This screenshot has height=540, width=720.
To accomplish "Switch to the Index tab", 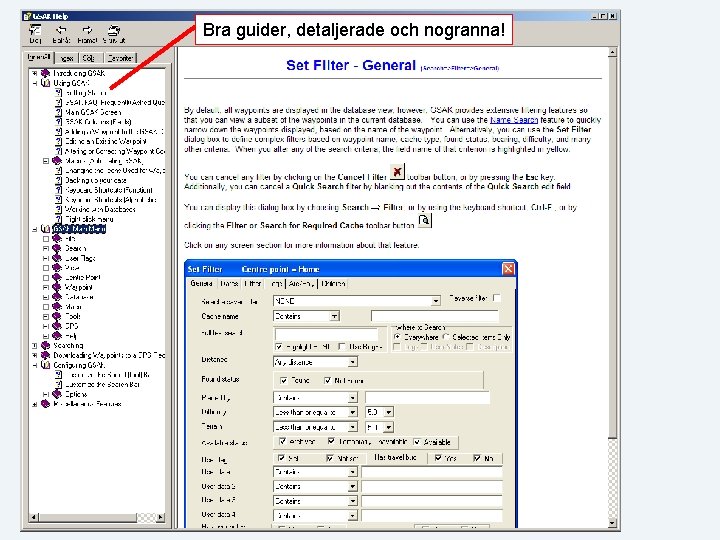I will pos(67,58).
